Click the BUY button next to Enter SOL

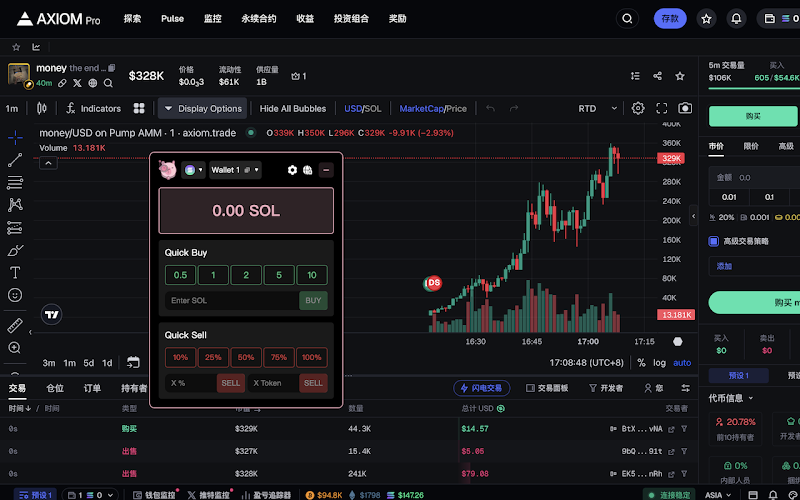[313, 301]
